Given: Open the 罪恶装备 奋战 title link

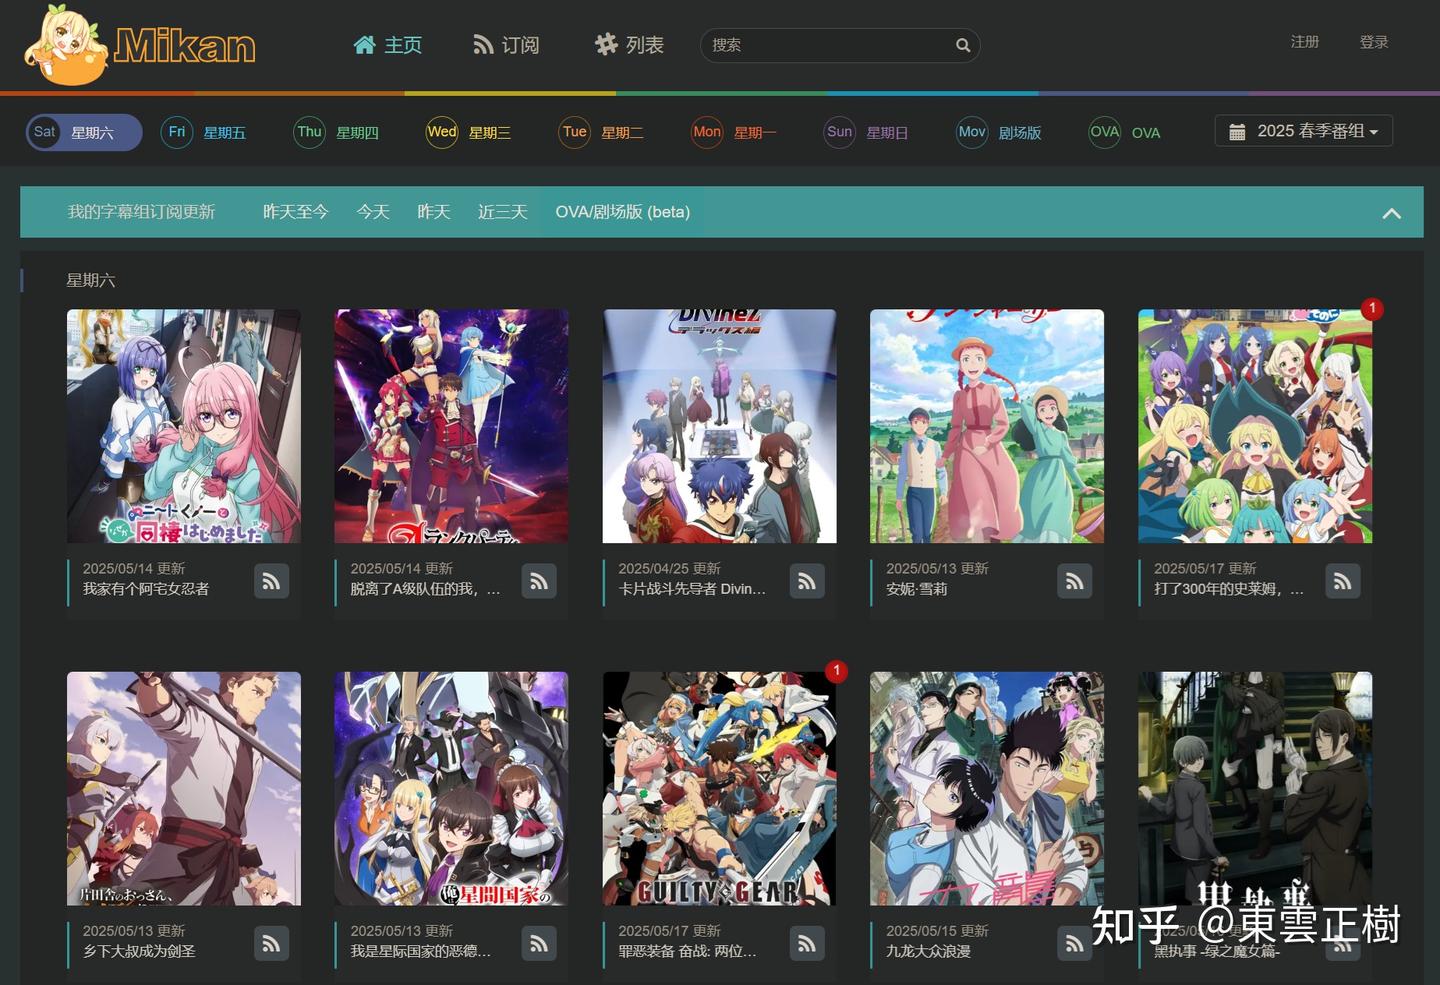Looking at the screenshot, I should [x=688, y=951].
